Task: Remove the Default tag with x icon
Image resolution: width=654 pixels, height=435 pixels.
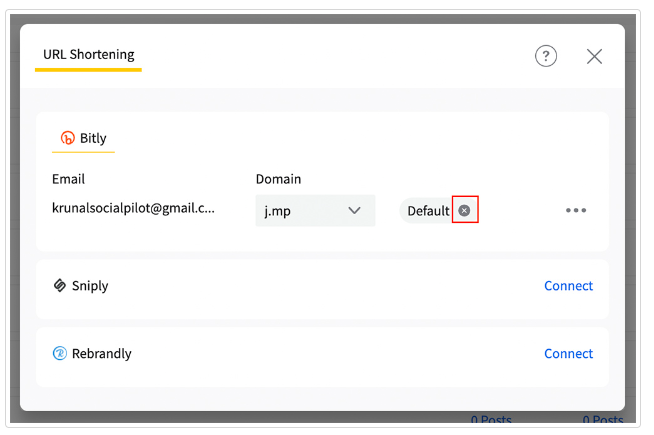Action: tap(464, 211)
